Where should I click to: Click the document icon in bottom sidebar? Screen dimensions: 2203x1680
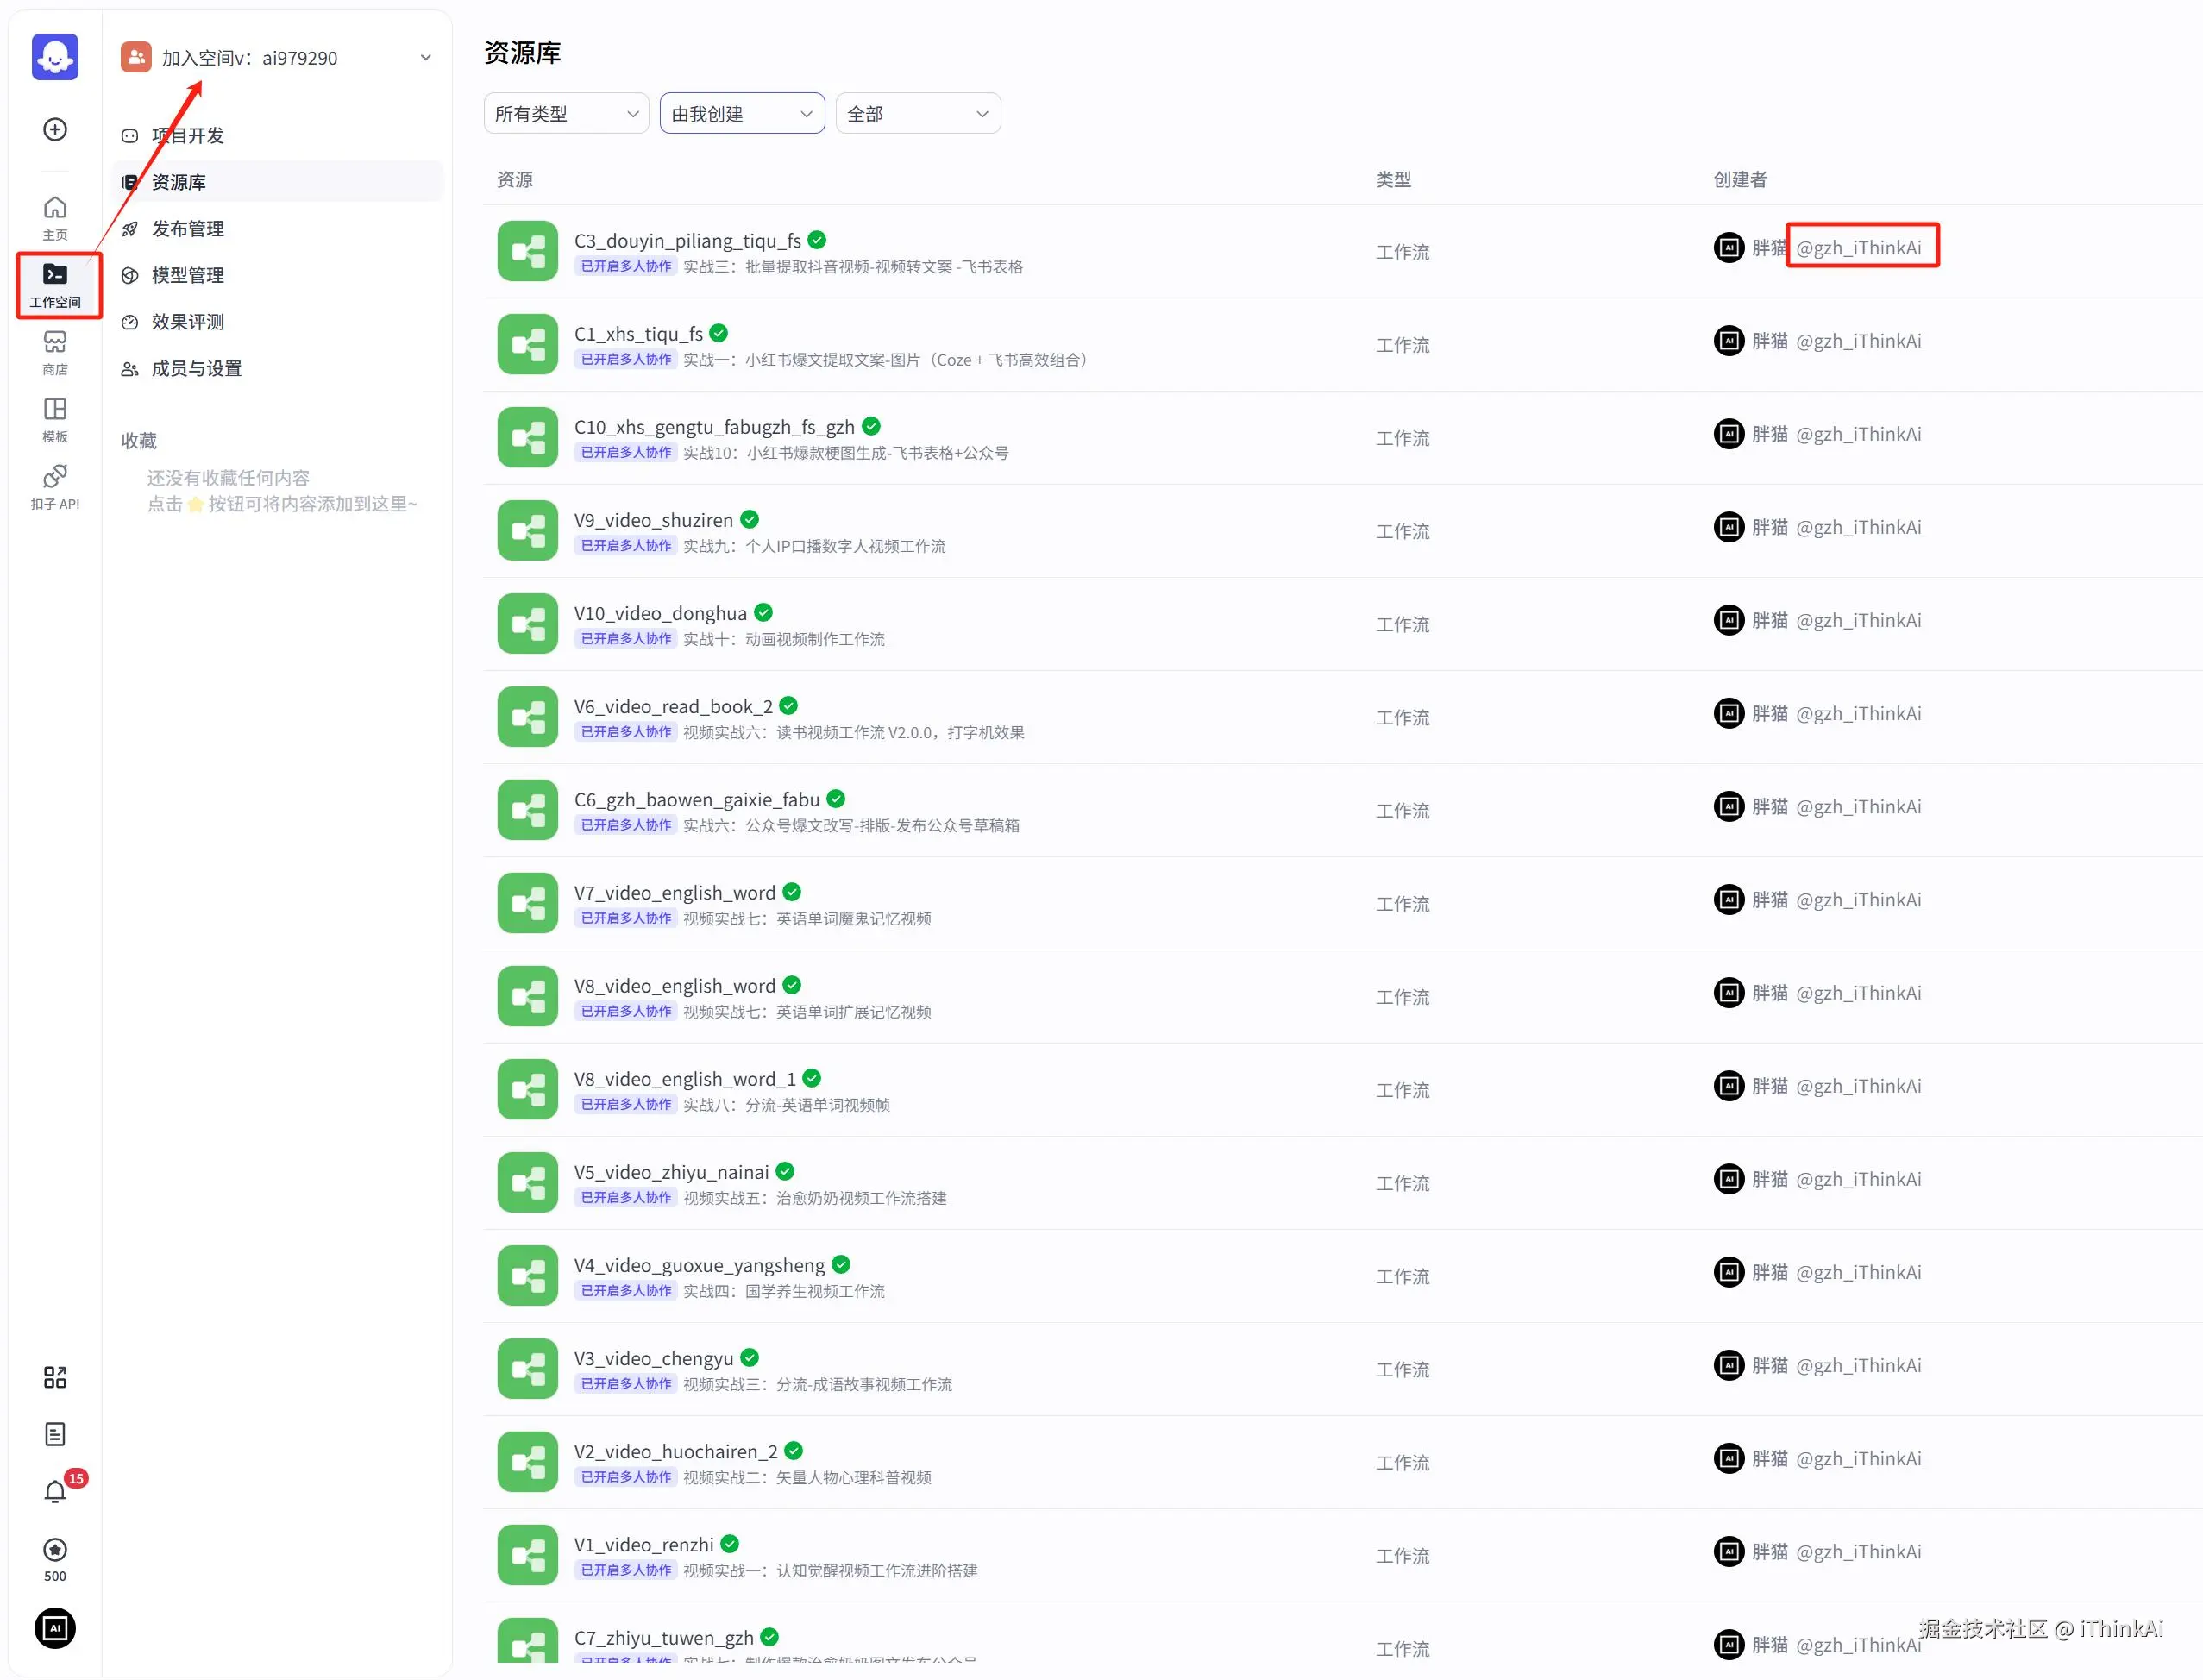click(55, 1434)
